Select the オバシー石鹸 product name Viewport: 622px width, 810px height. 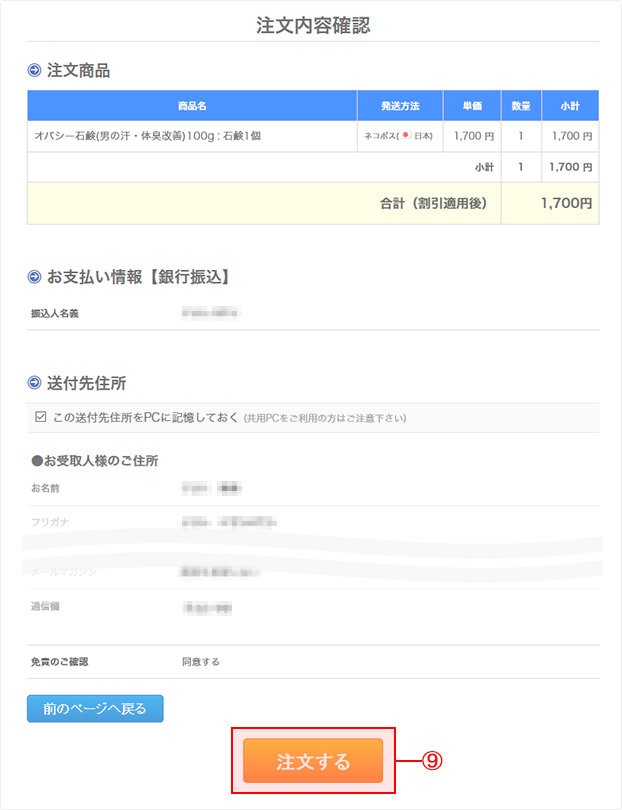(148, 135)
